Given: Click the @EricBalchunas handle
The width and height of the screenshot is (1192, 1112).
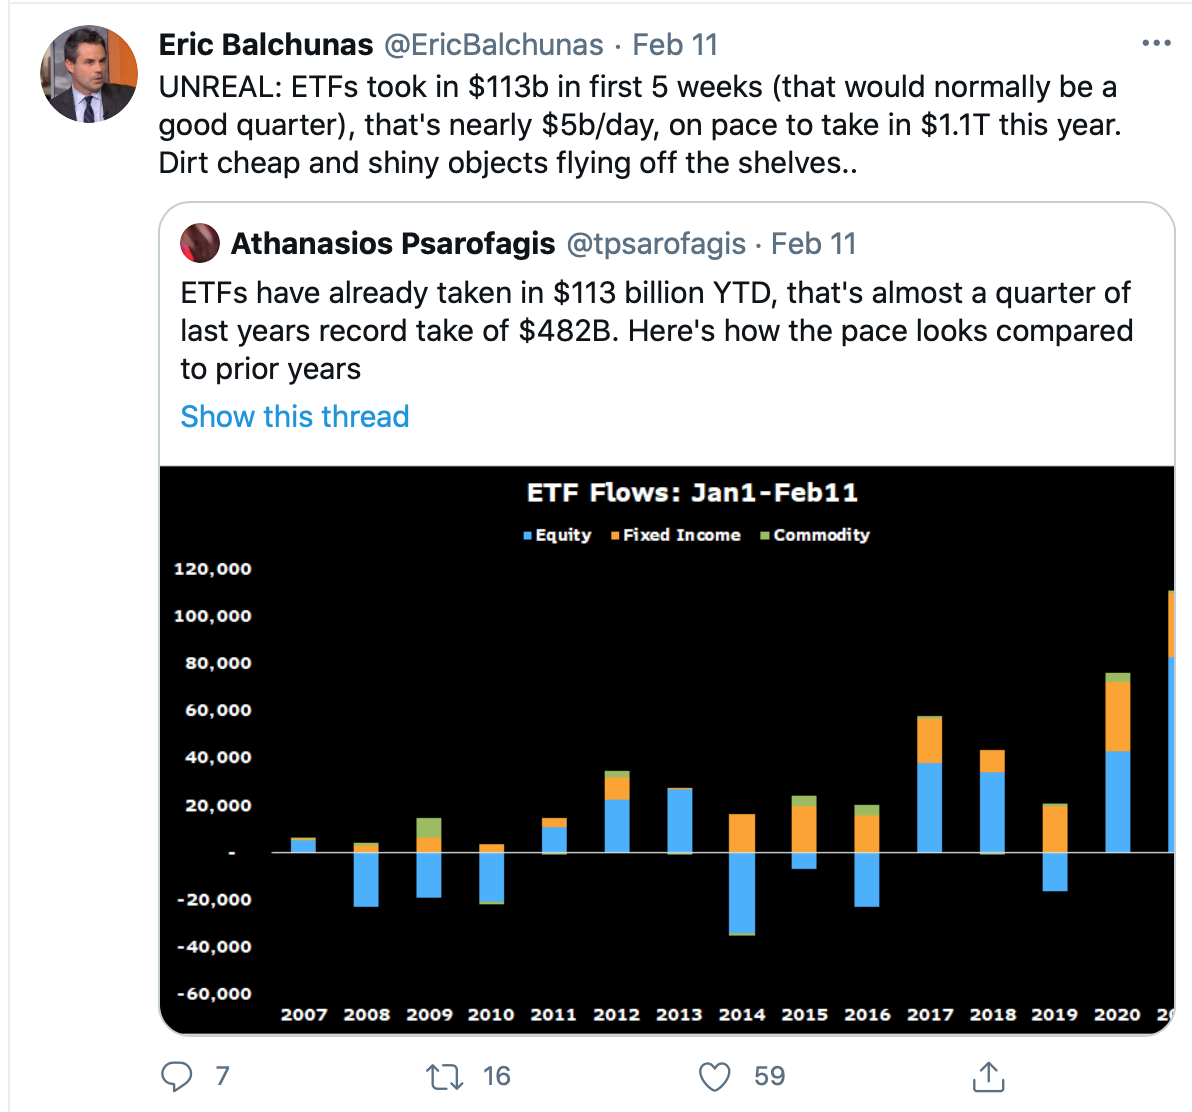Looking at the screenshot, I should click(494, 45).
